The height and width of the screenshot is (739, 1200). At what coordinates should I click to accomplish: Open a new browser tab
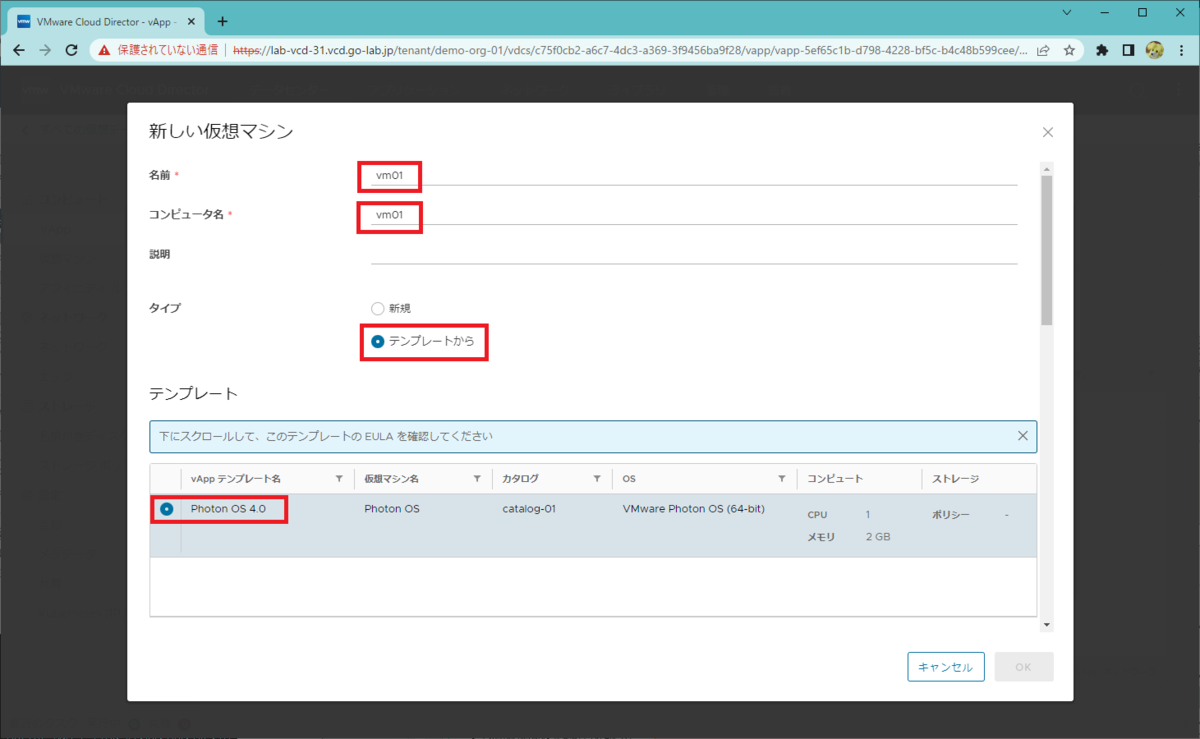222,21
